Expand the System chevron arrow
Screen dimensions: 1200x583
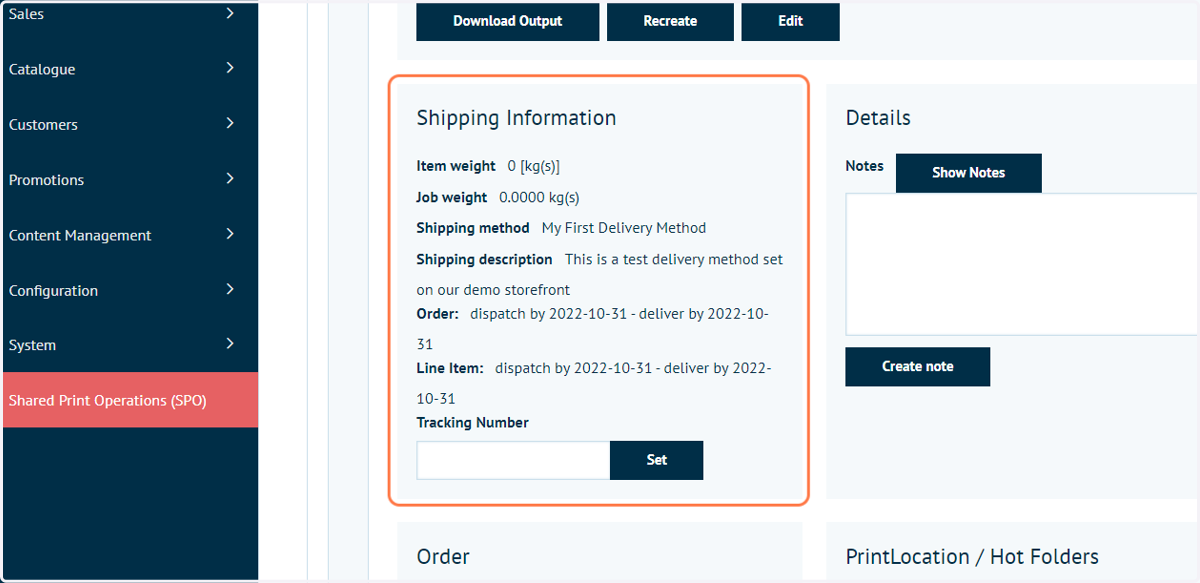coord(230,343)
